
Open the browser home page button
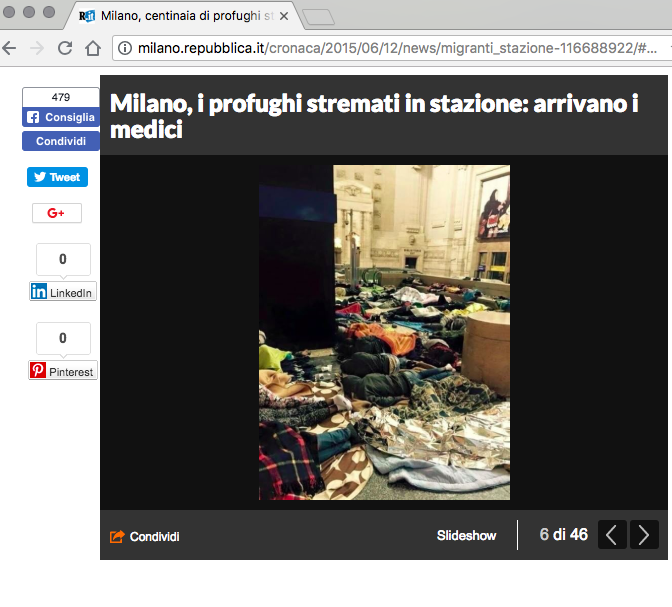[x=93, y=48]
